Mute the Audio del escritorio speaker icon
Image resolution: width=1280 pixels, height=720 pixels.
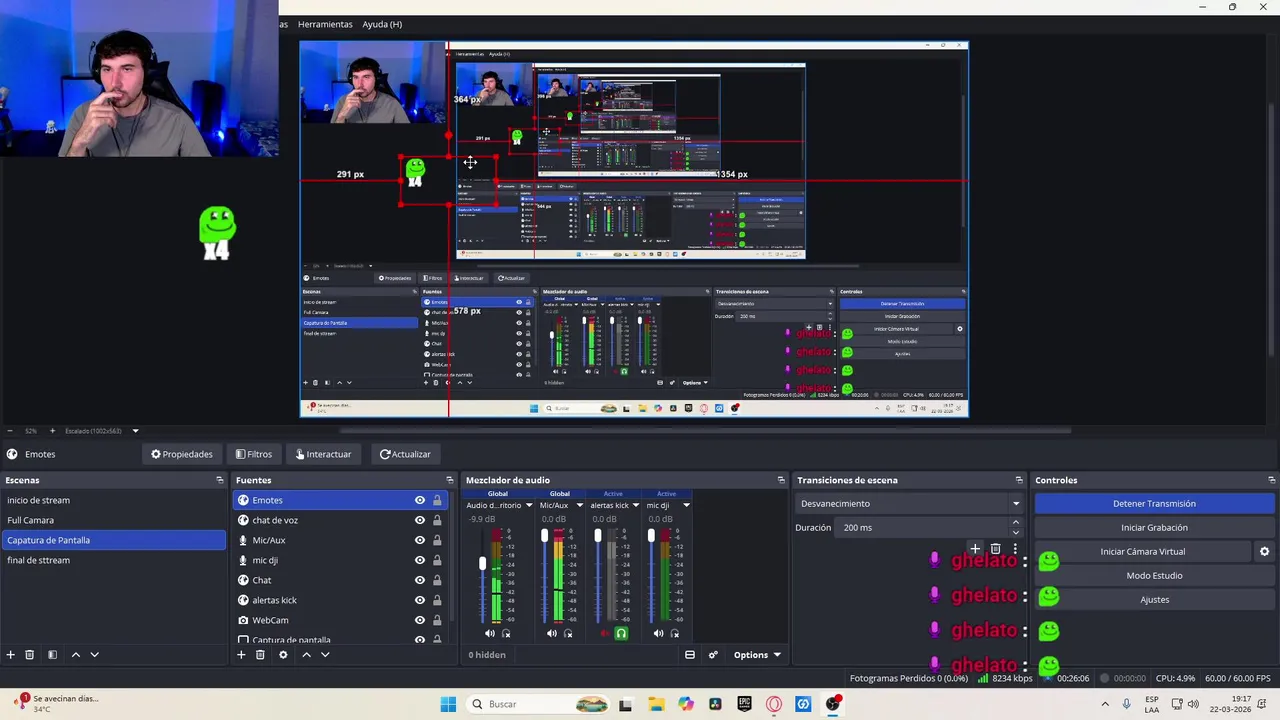coord(490,633)
